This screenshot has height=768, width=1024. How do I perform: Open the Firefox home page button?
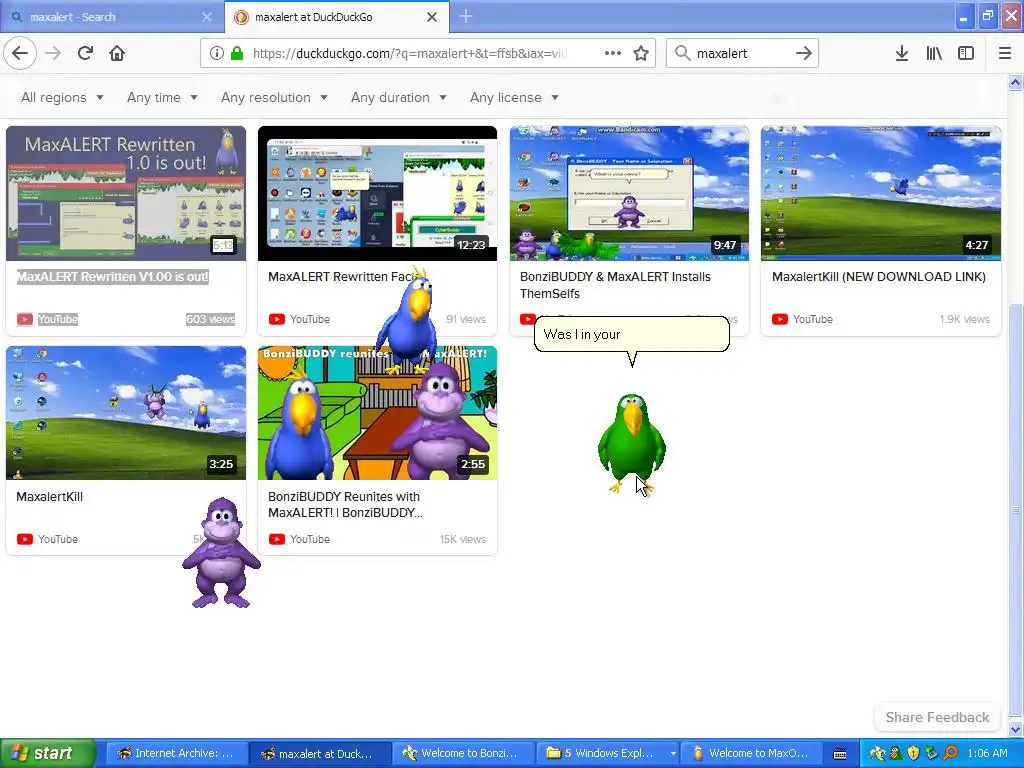pos(117,54)
